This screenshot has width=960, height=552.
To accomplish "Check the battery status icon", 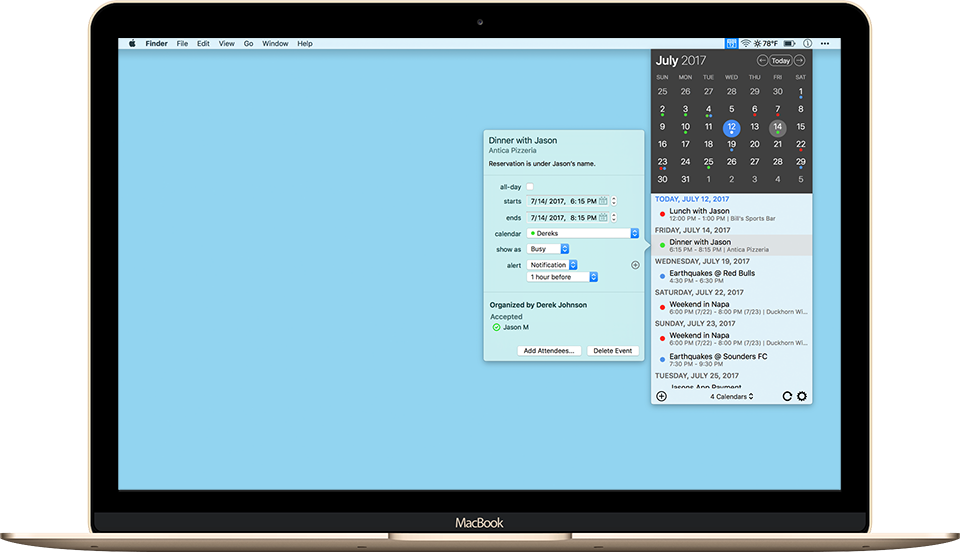I will [x=790, y=43].
